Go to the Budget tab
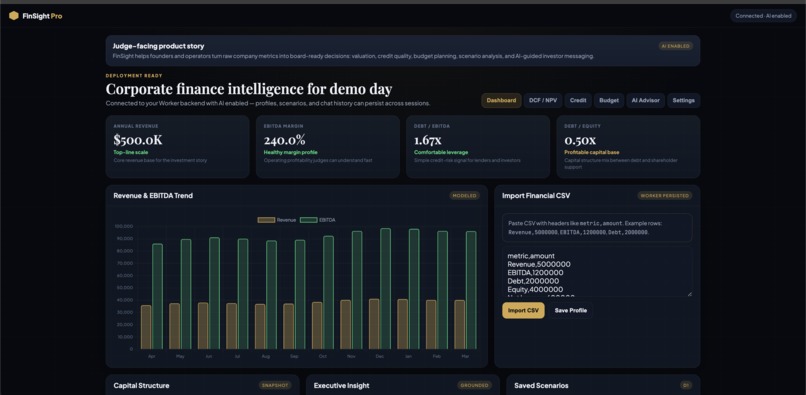 click(x=609, y=100)
